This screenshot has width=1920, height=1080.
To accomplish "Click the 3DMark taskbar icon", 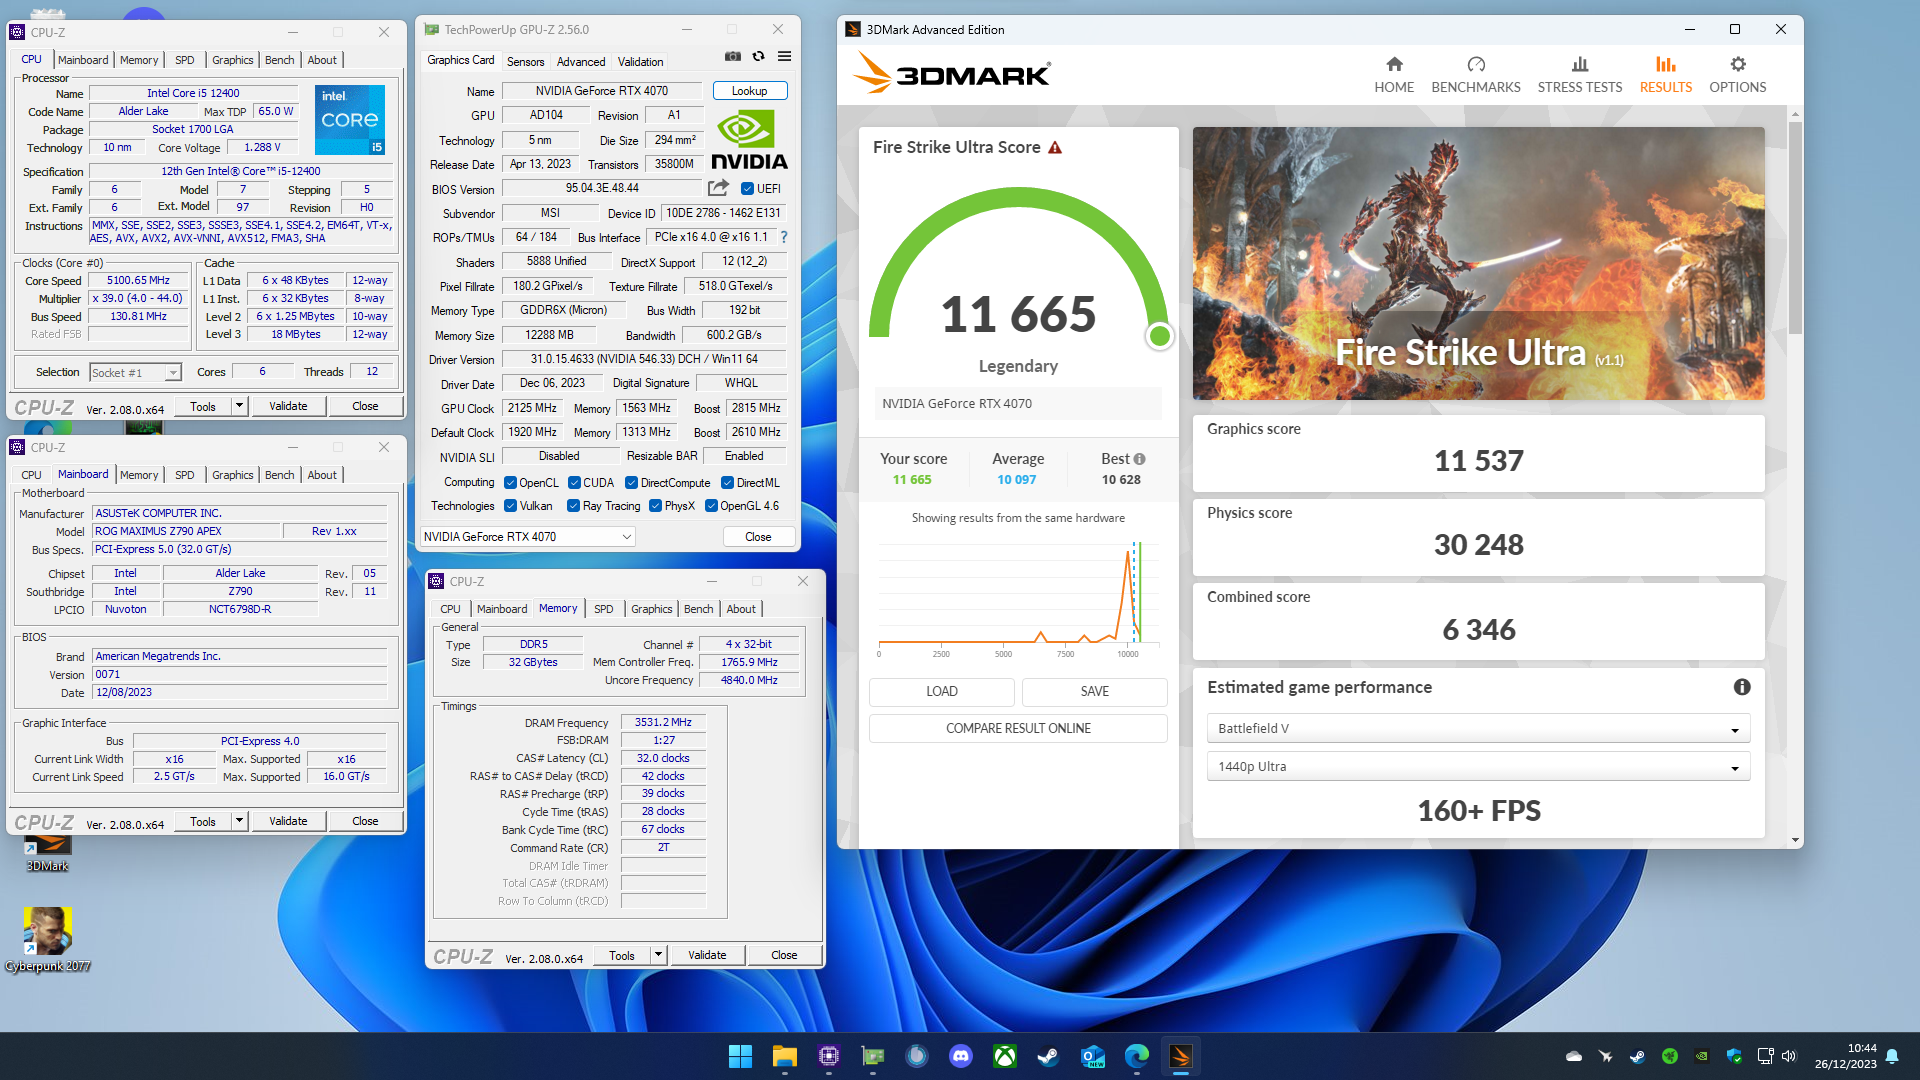I will coord(1181,1056).
